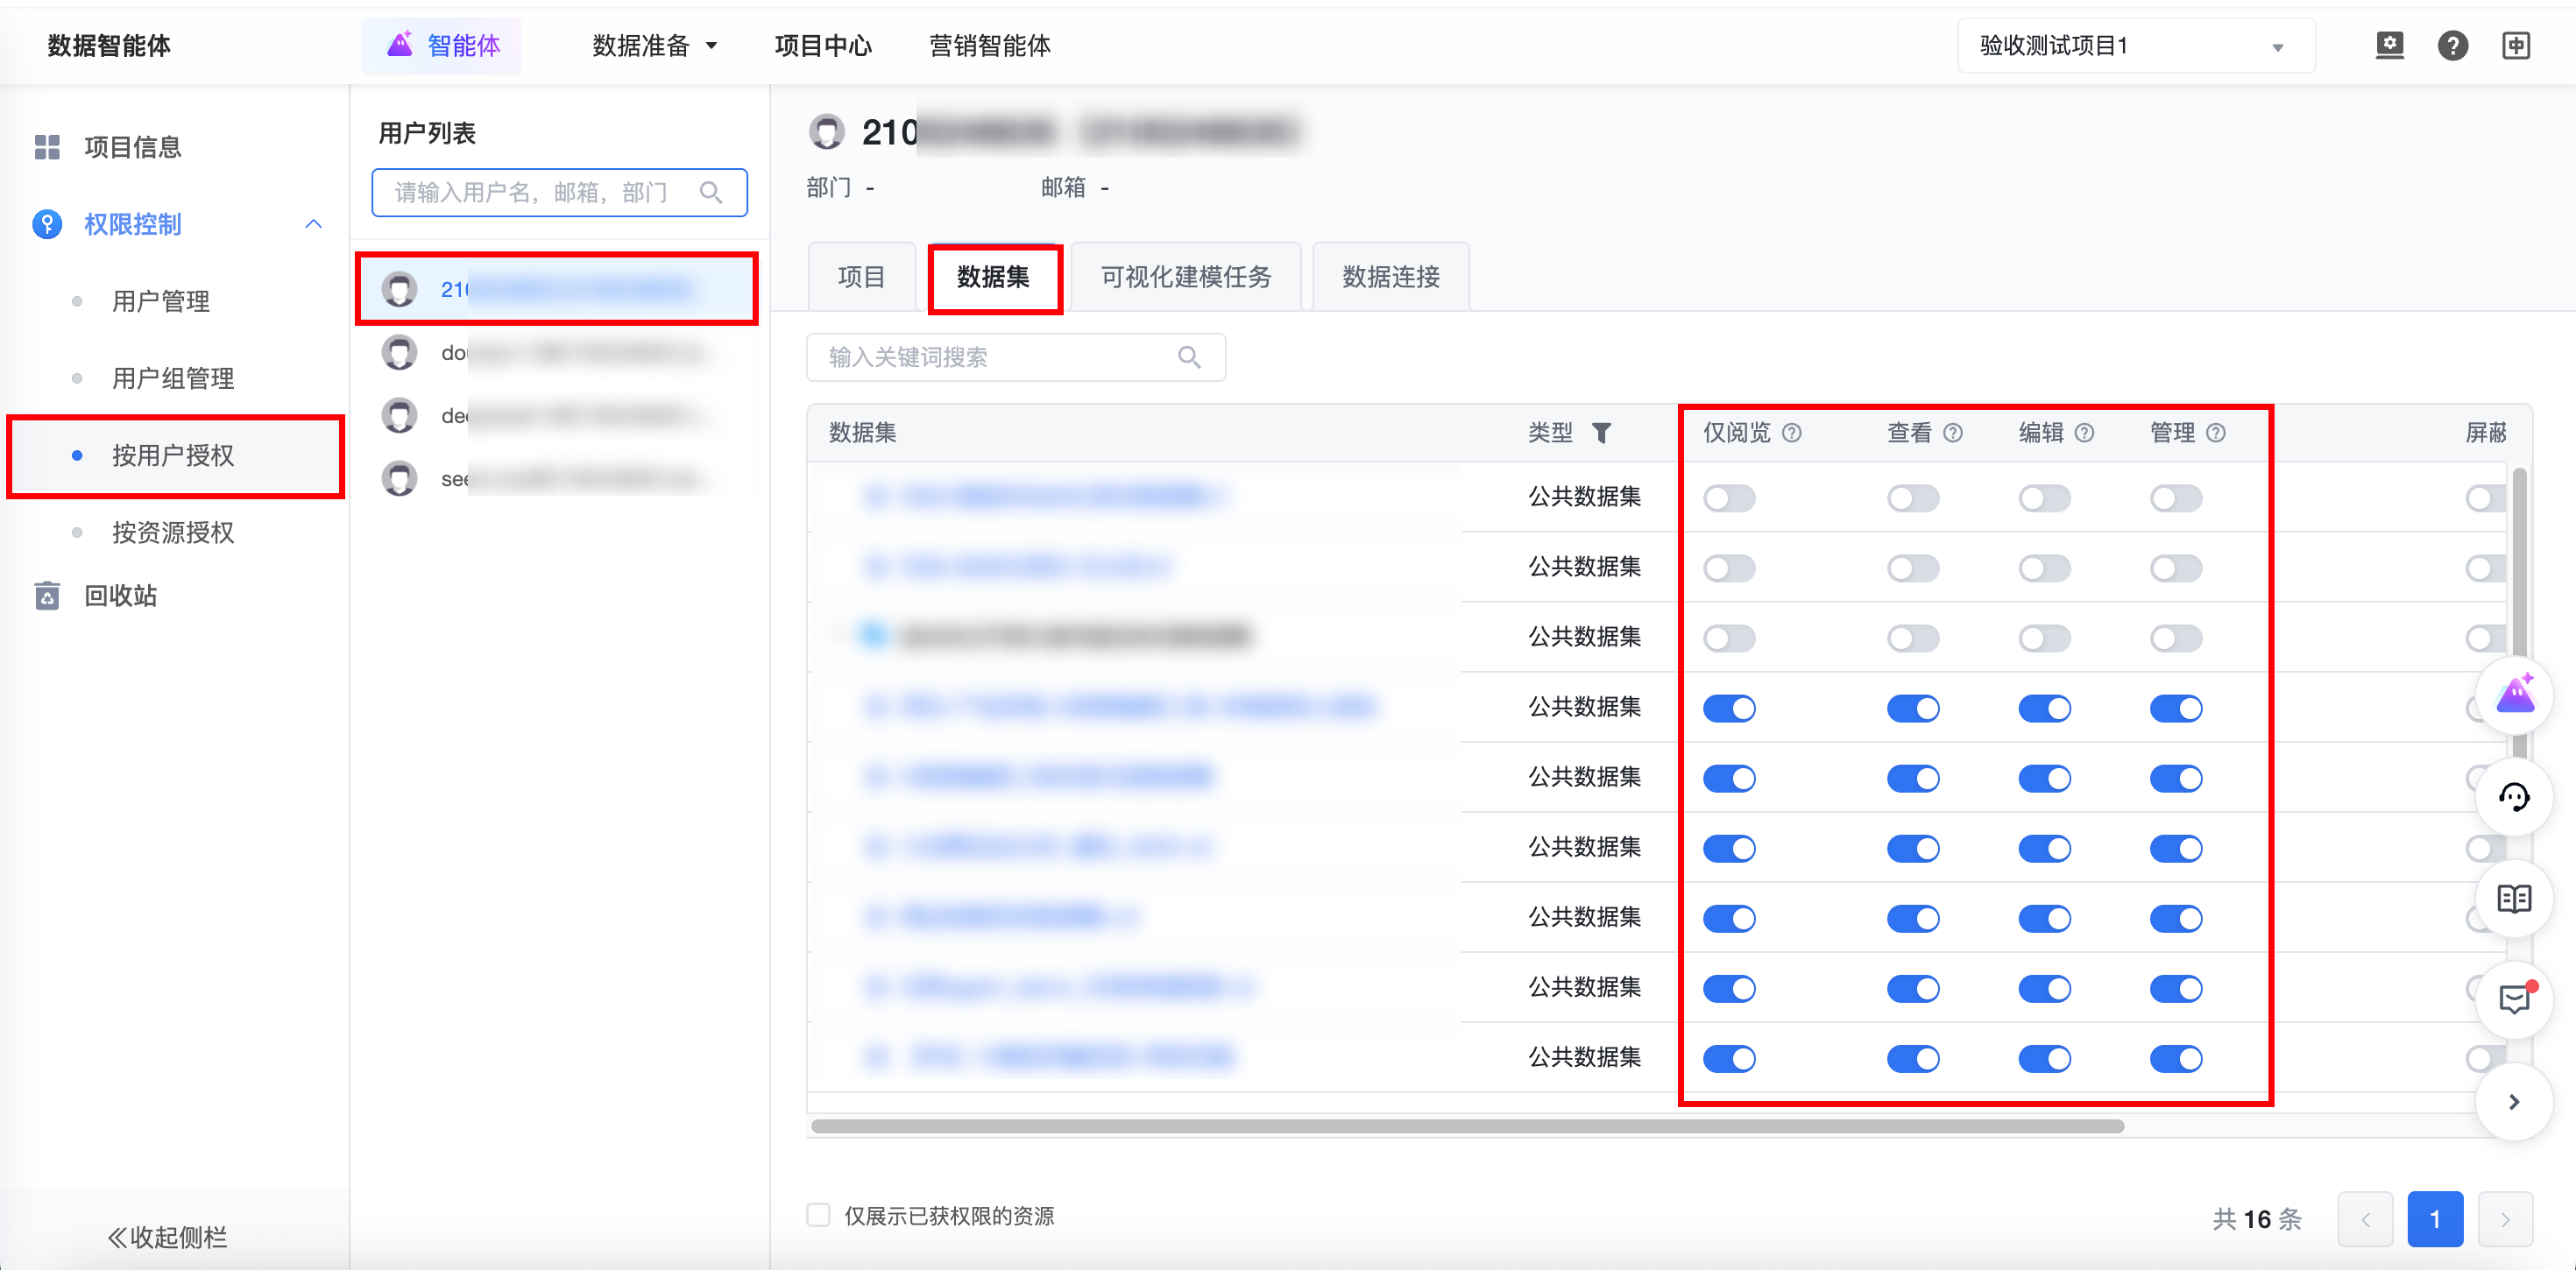Collapse the 权限控制 section

[313, 224]
